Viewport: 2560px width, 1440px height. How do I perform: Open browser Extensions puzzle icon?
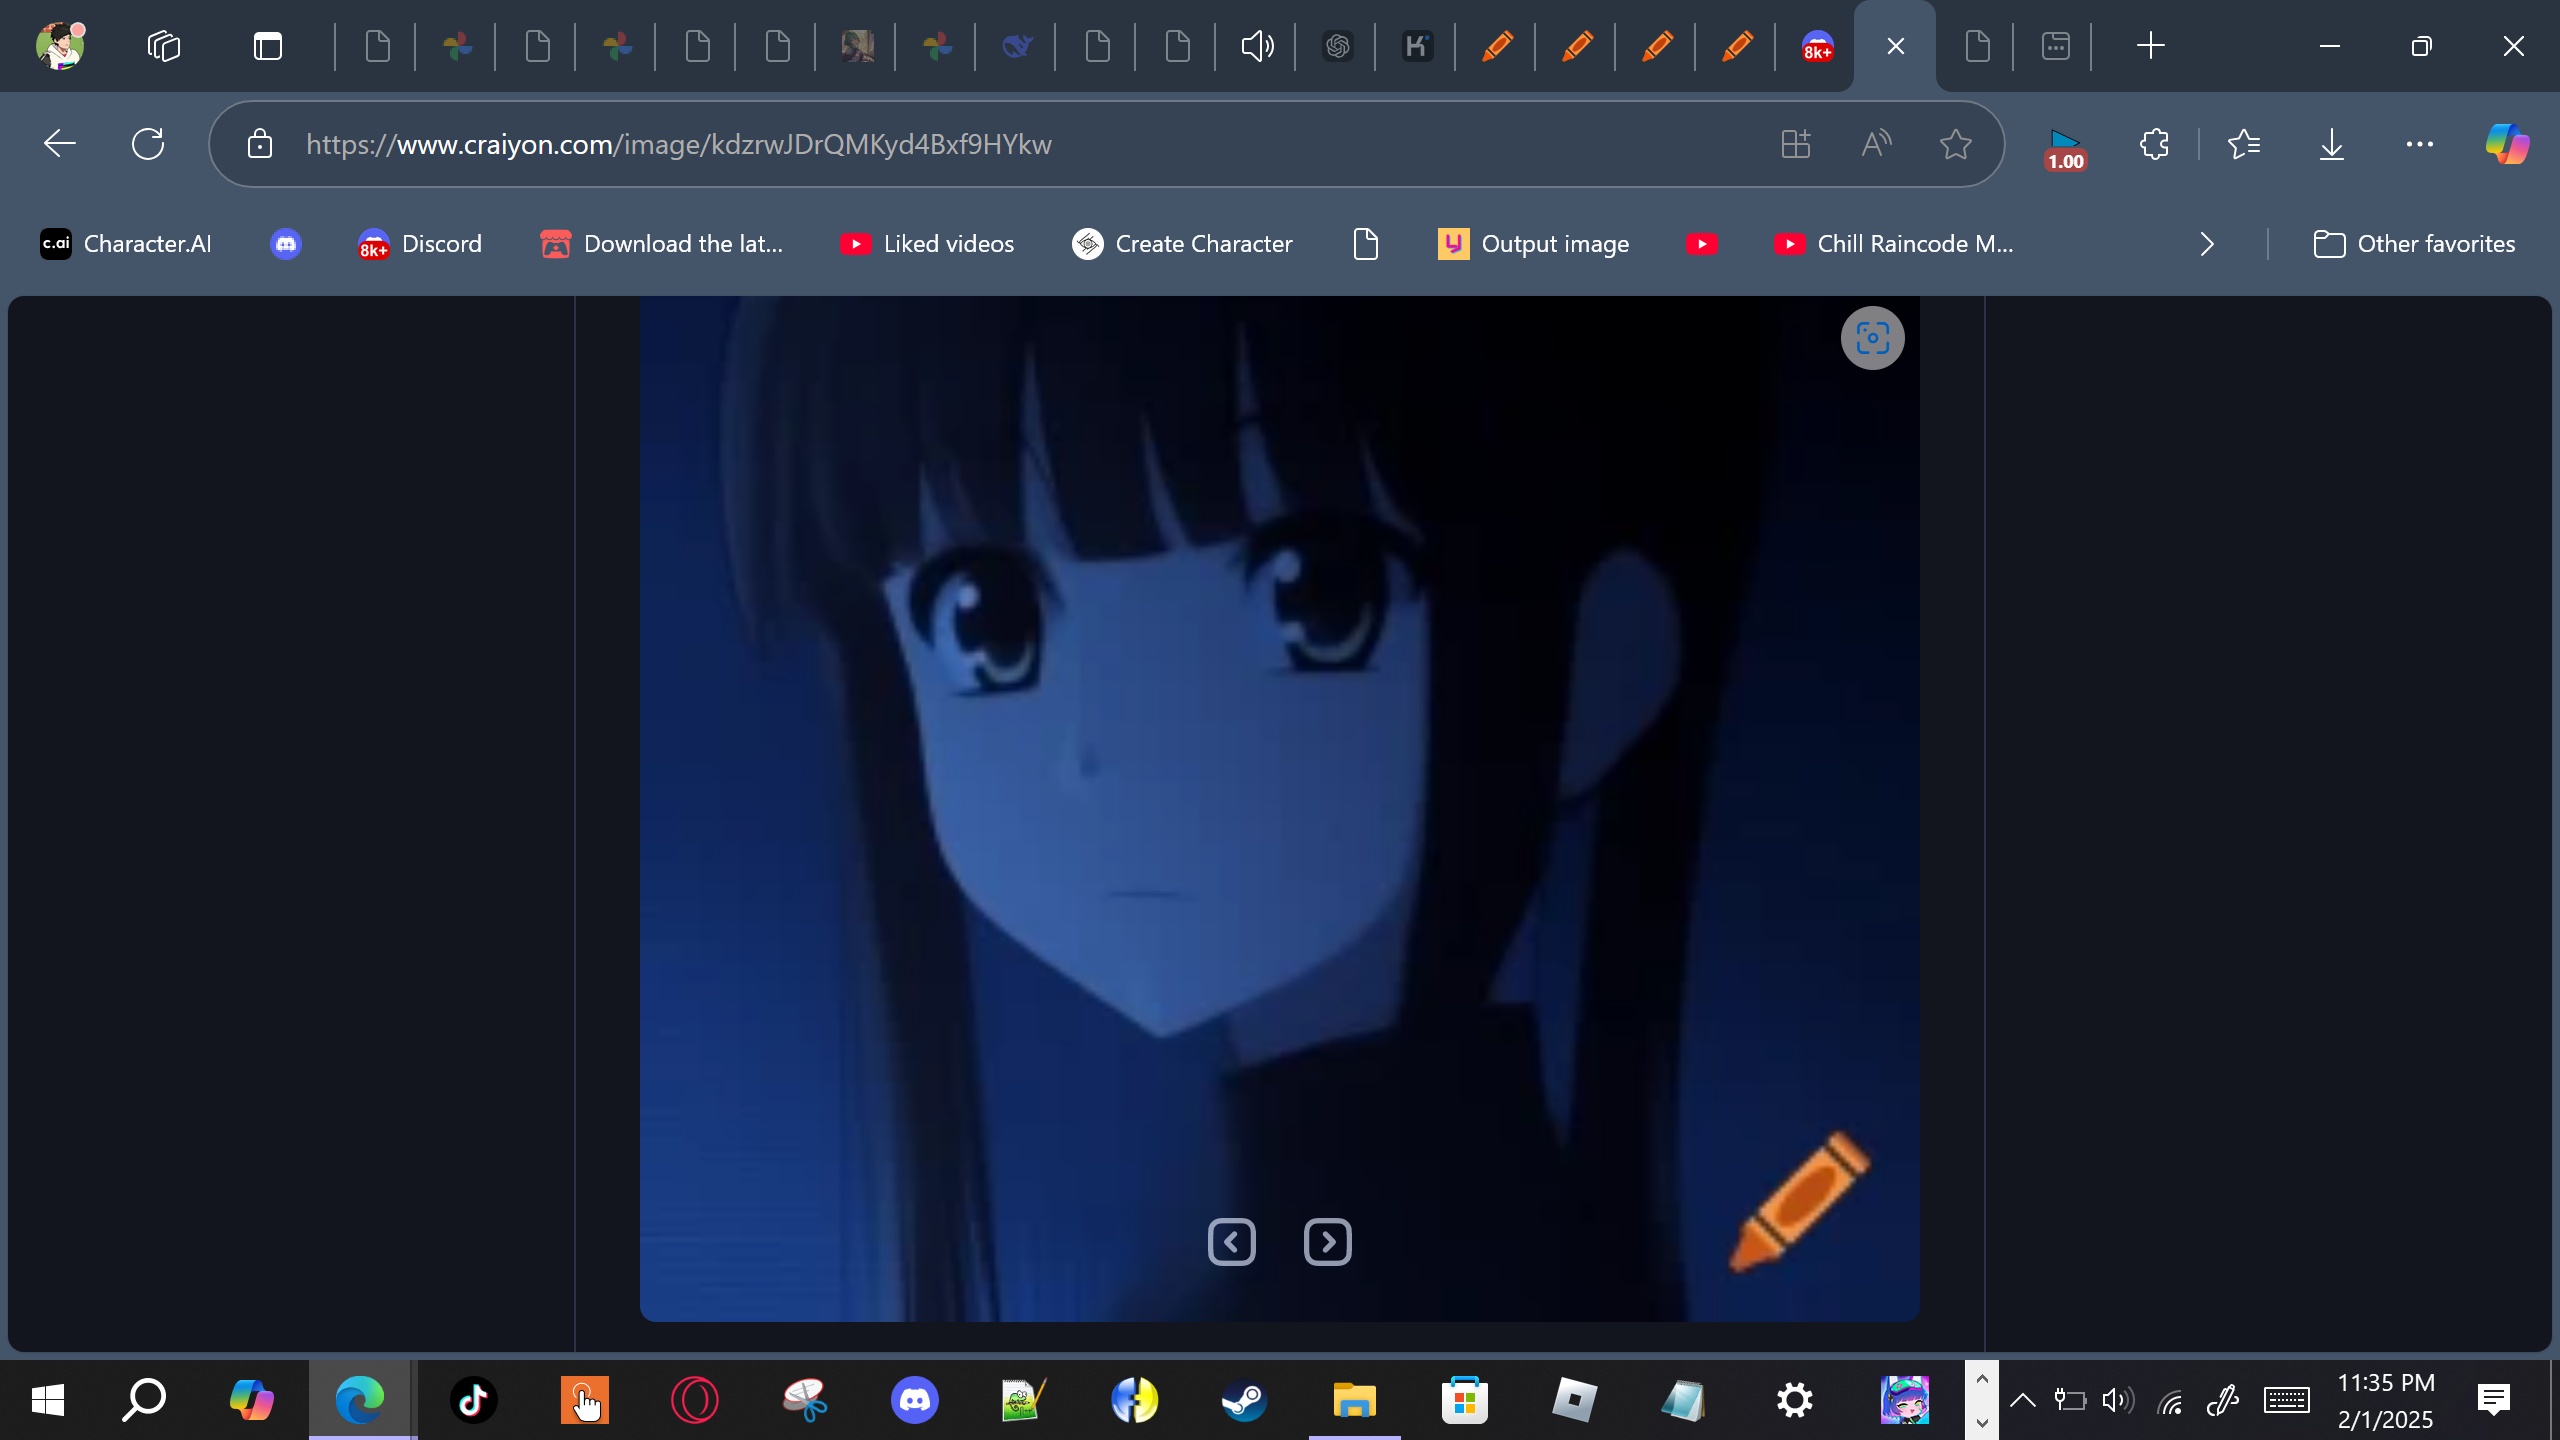pyautogui.click(x=2154, y=144)
